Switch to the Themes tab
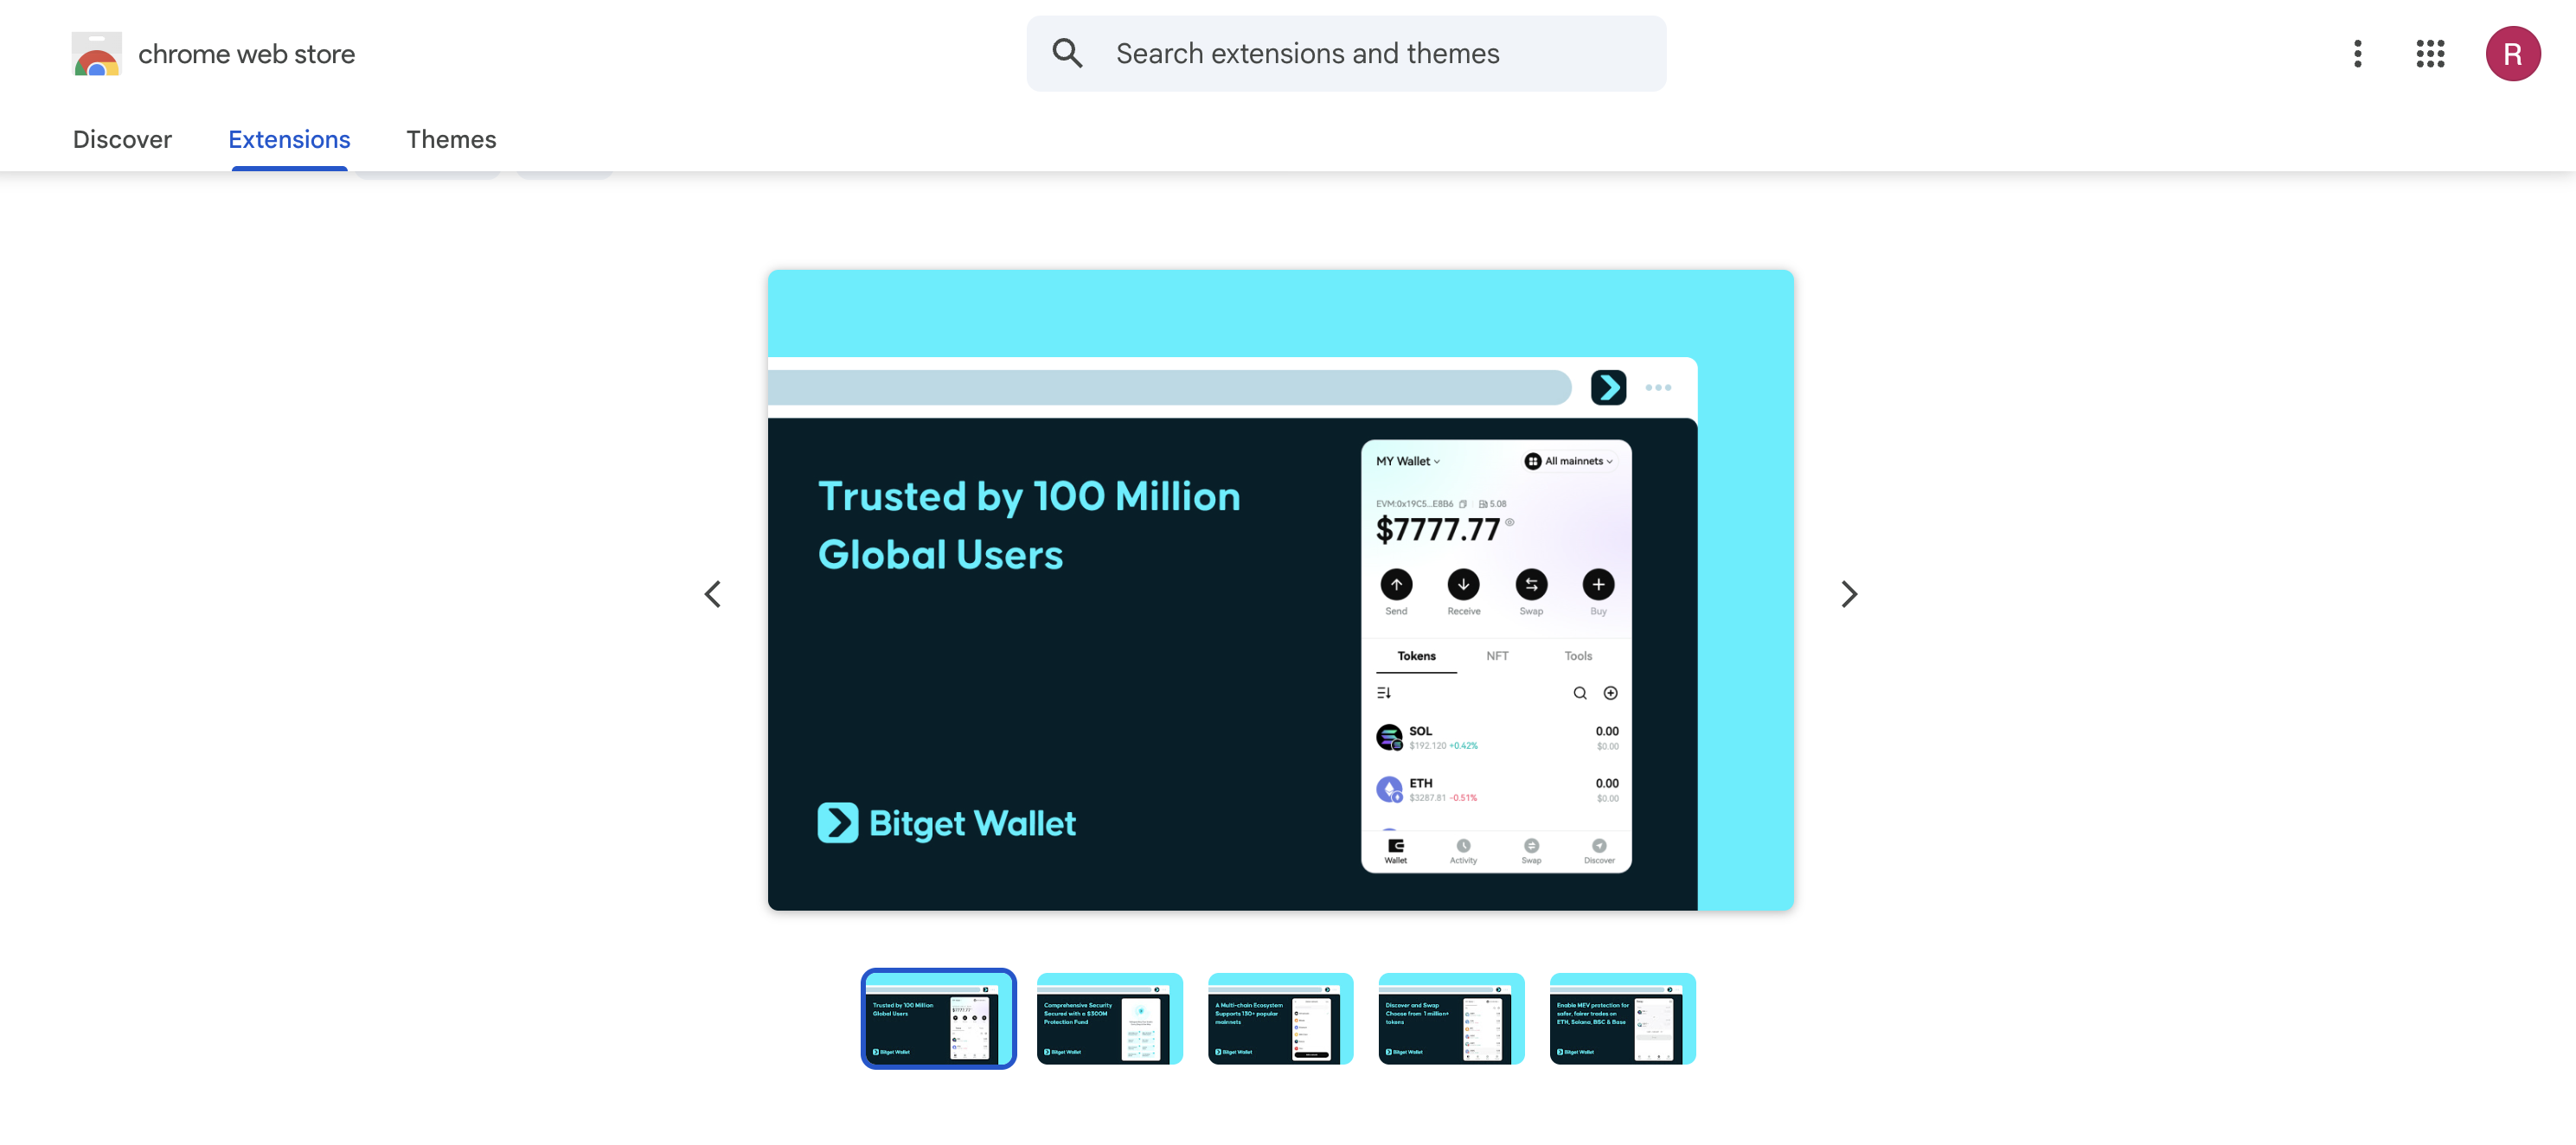The height and width of the screenshot is (1145, 2576). click(451, 139)
